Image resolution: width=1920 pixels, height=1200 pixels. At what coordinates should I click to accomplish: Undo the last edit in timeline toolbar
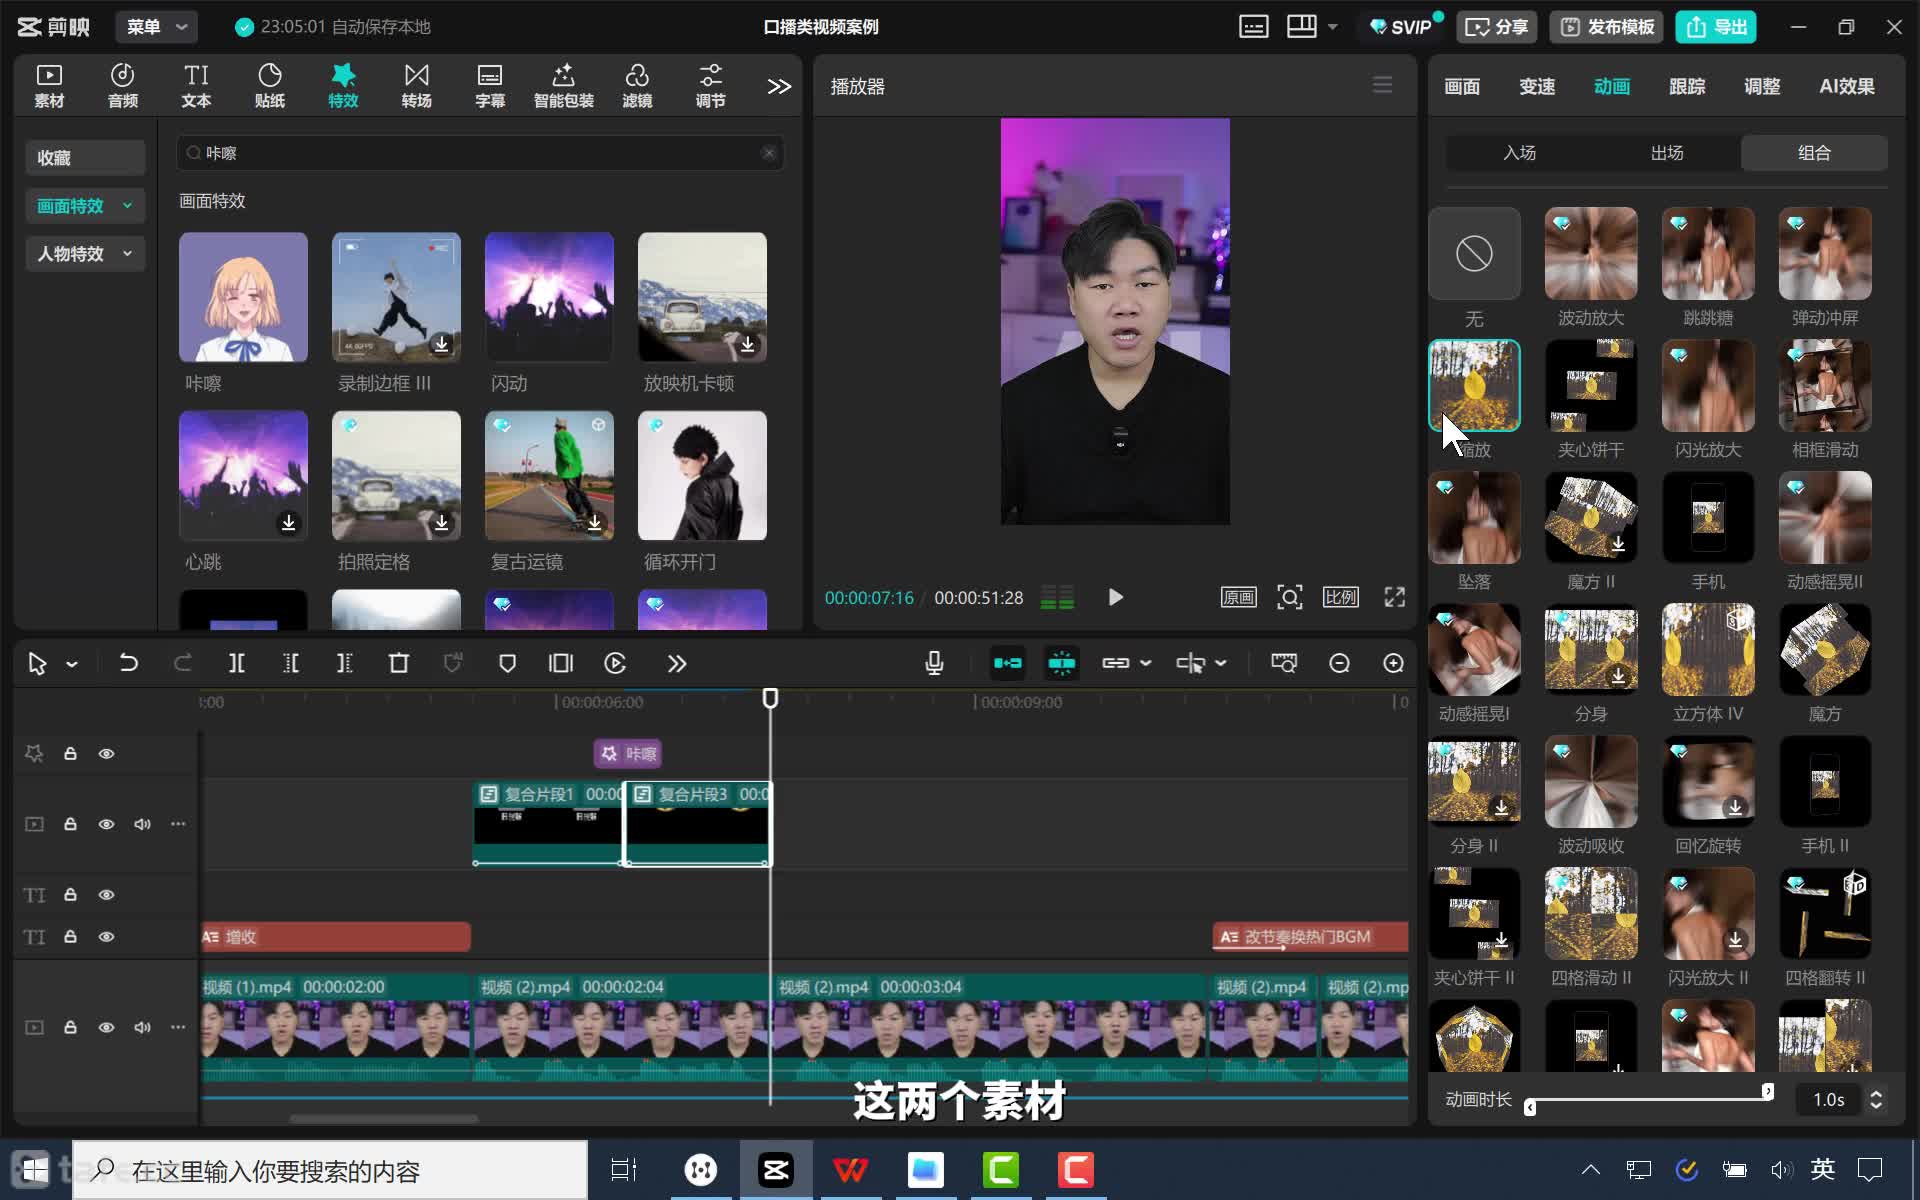tap(128, 663)
